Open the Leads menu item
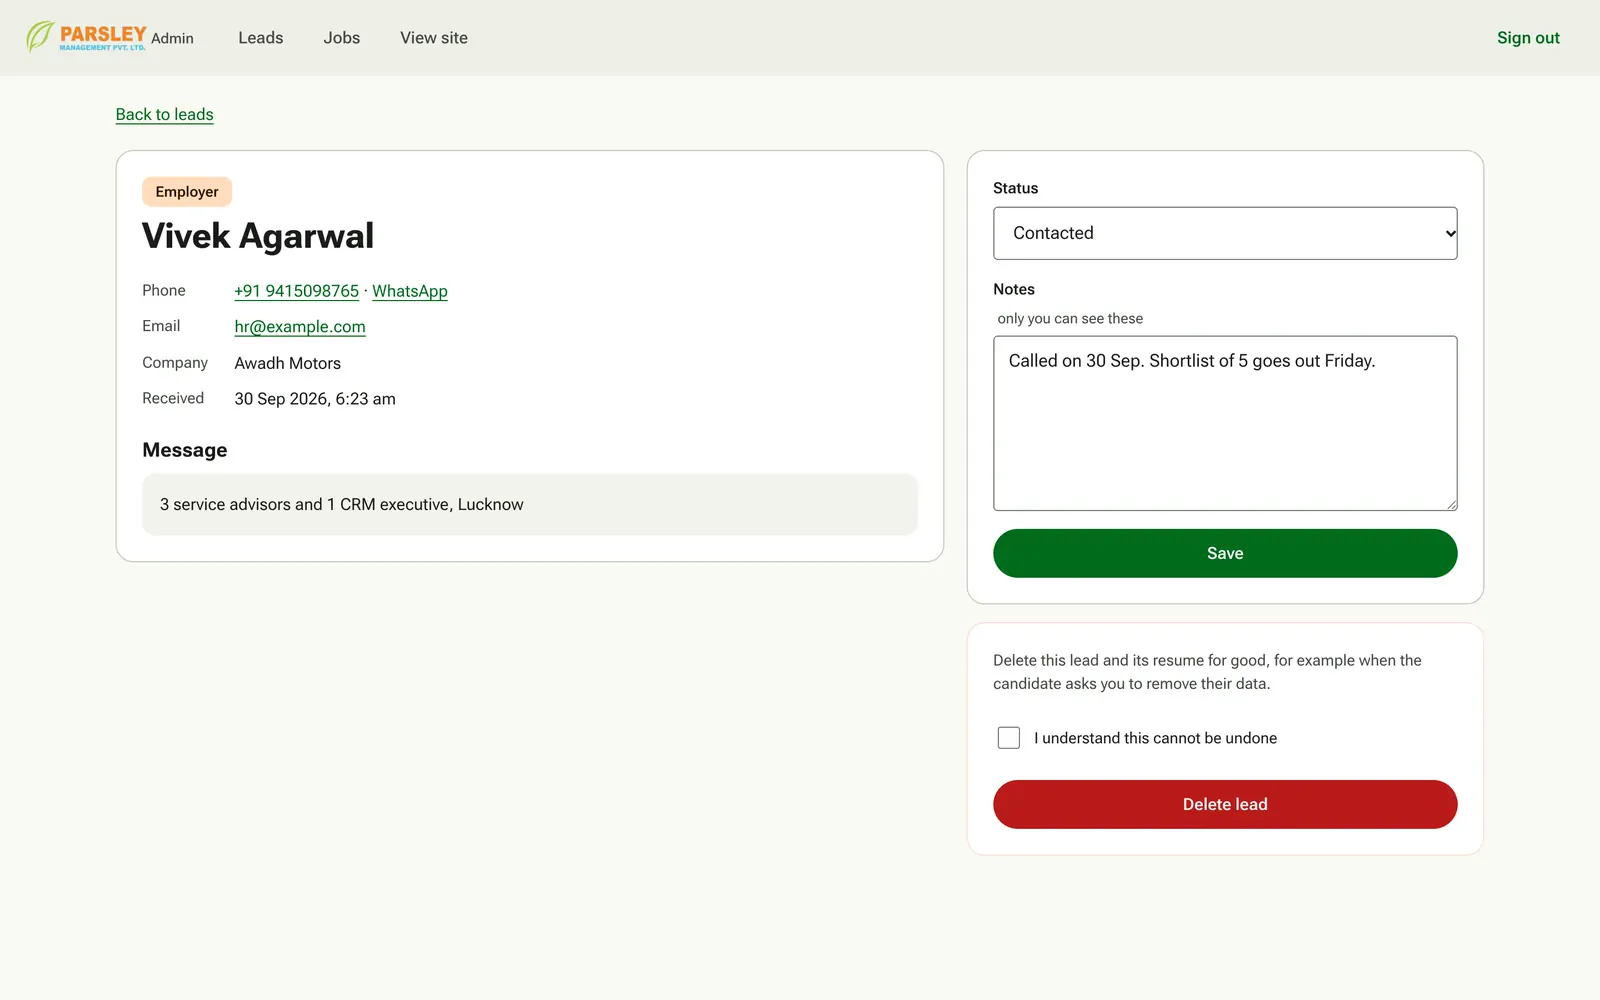Screen dimensions: 1600x1000 click(x=261, y=38)
